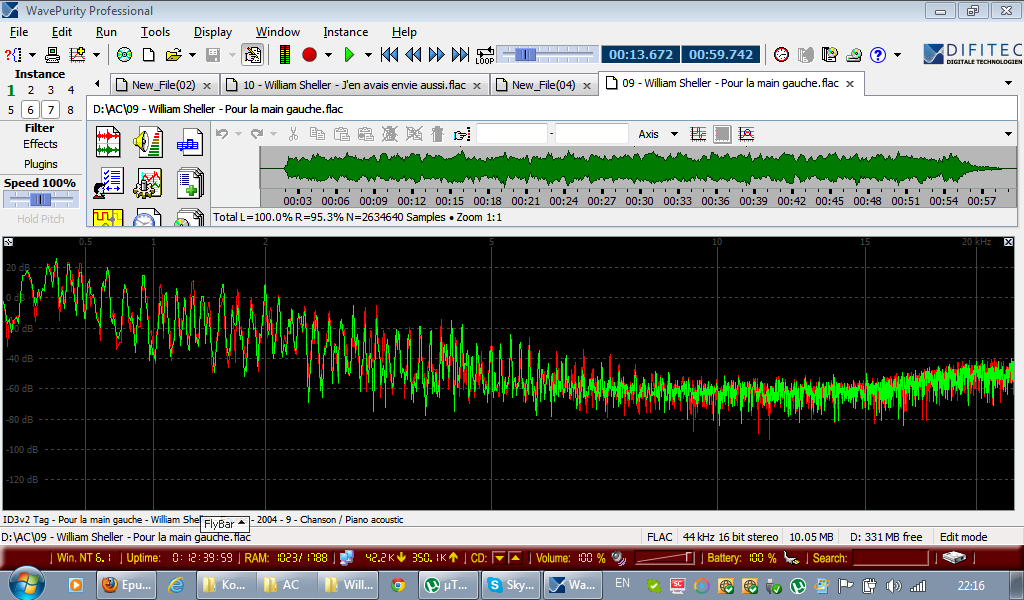Switch to the New_File(04) tab

543,85
